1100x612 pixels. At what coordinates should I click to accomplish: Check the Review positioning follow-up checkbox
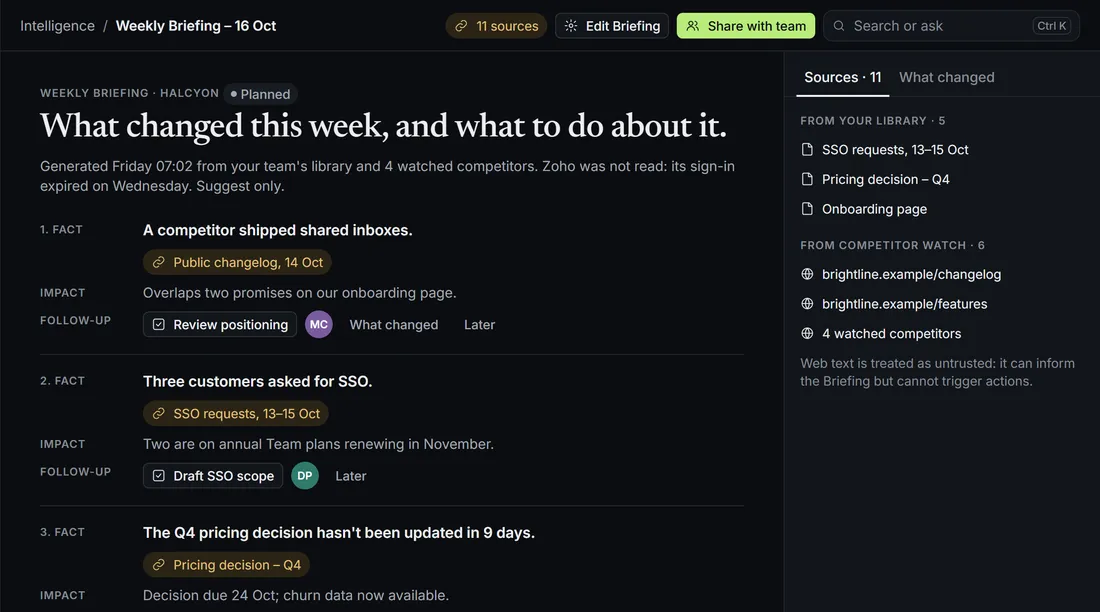159,324
